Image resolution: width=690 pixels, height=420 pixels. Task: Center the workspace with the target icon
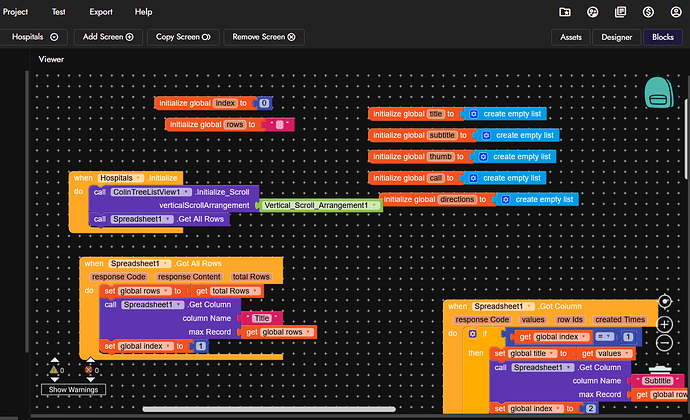pos(664,302)
